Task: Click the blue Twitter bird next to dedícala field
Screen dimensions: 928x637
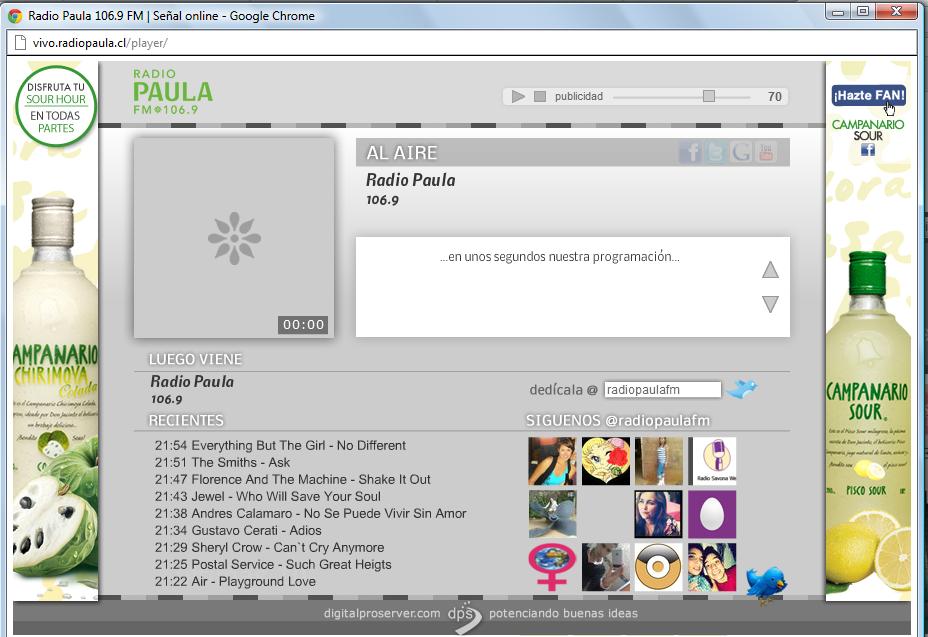Action: point(742,388)
